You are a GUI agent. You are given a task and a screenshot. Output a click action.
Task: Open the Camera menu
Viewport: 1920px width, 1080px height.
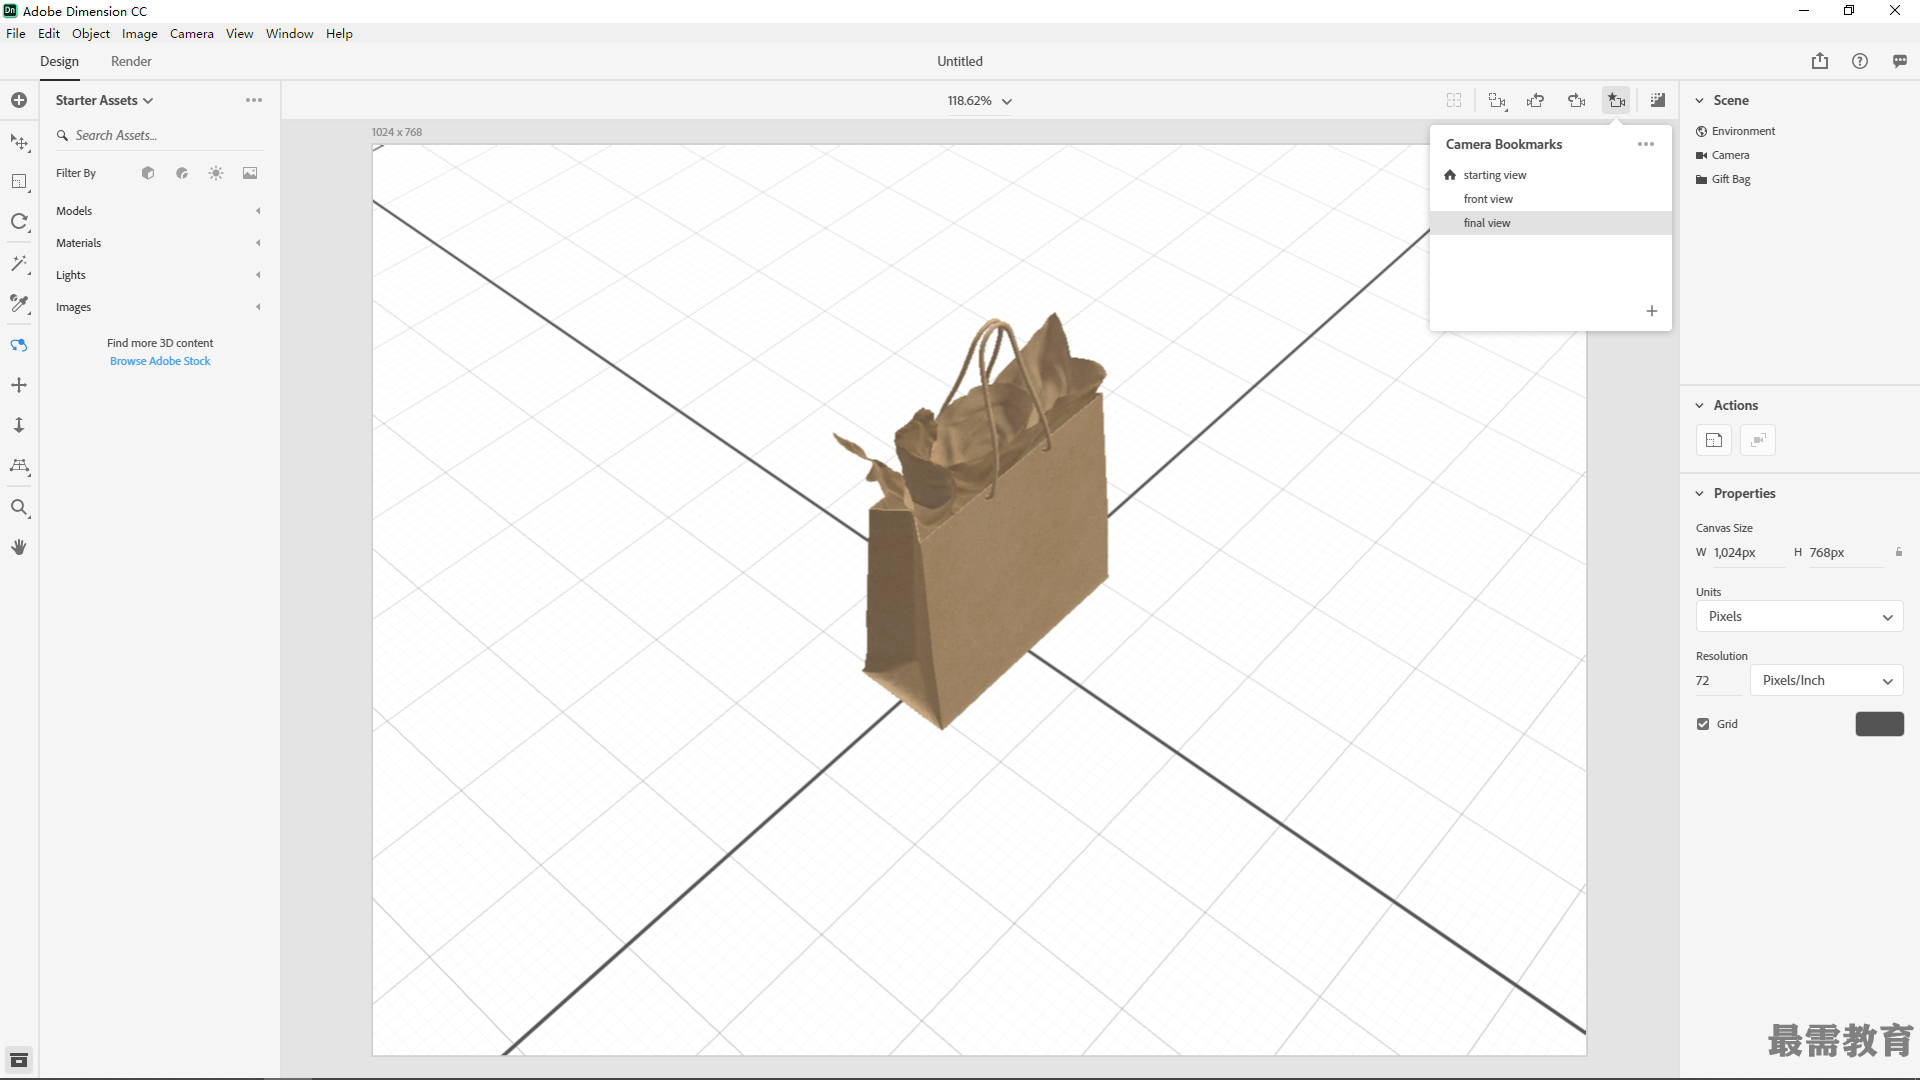tap(192, 33)
